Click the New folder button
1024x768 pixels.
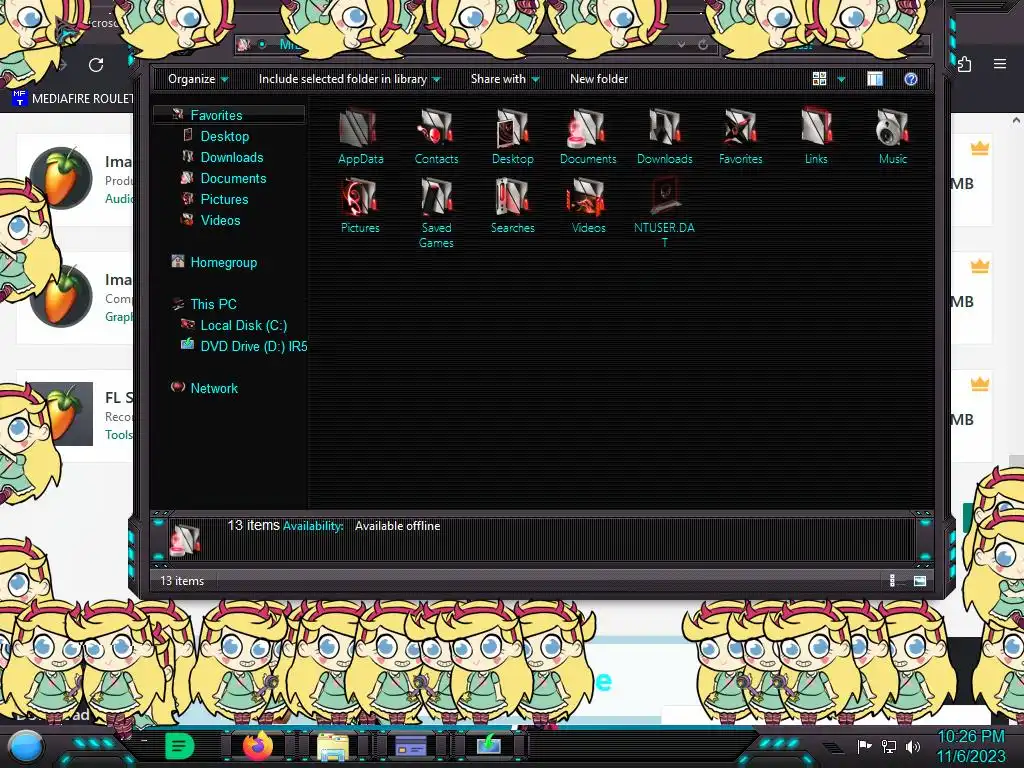[x=599, y=79]
